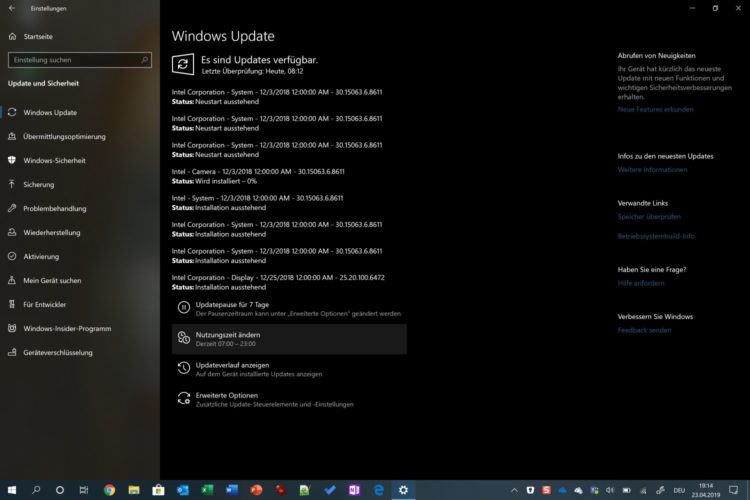
Task: Open Task View in the taskbar
Action: [x=84, y=490]
